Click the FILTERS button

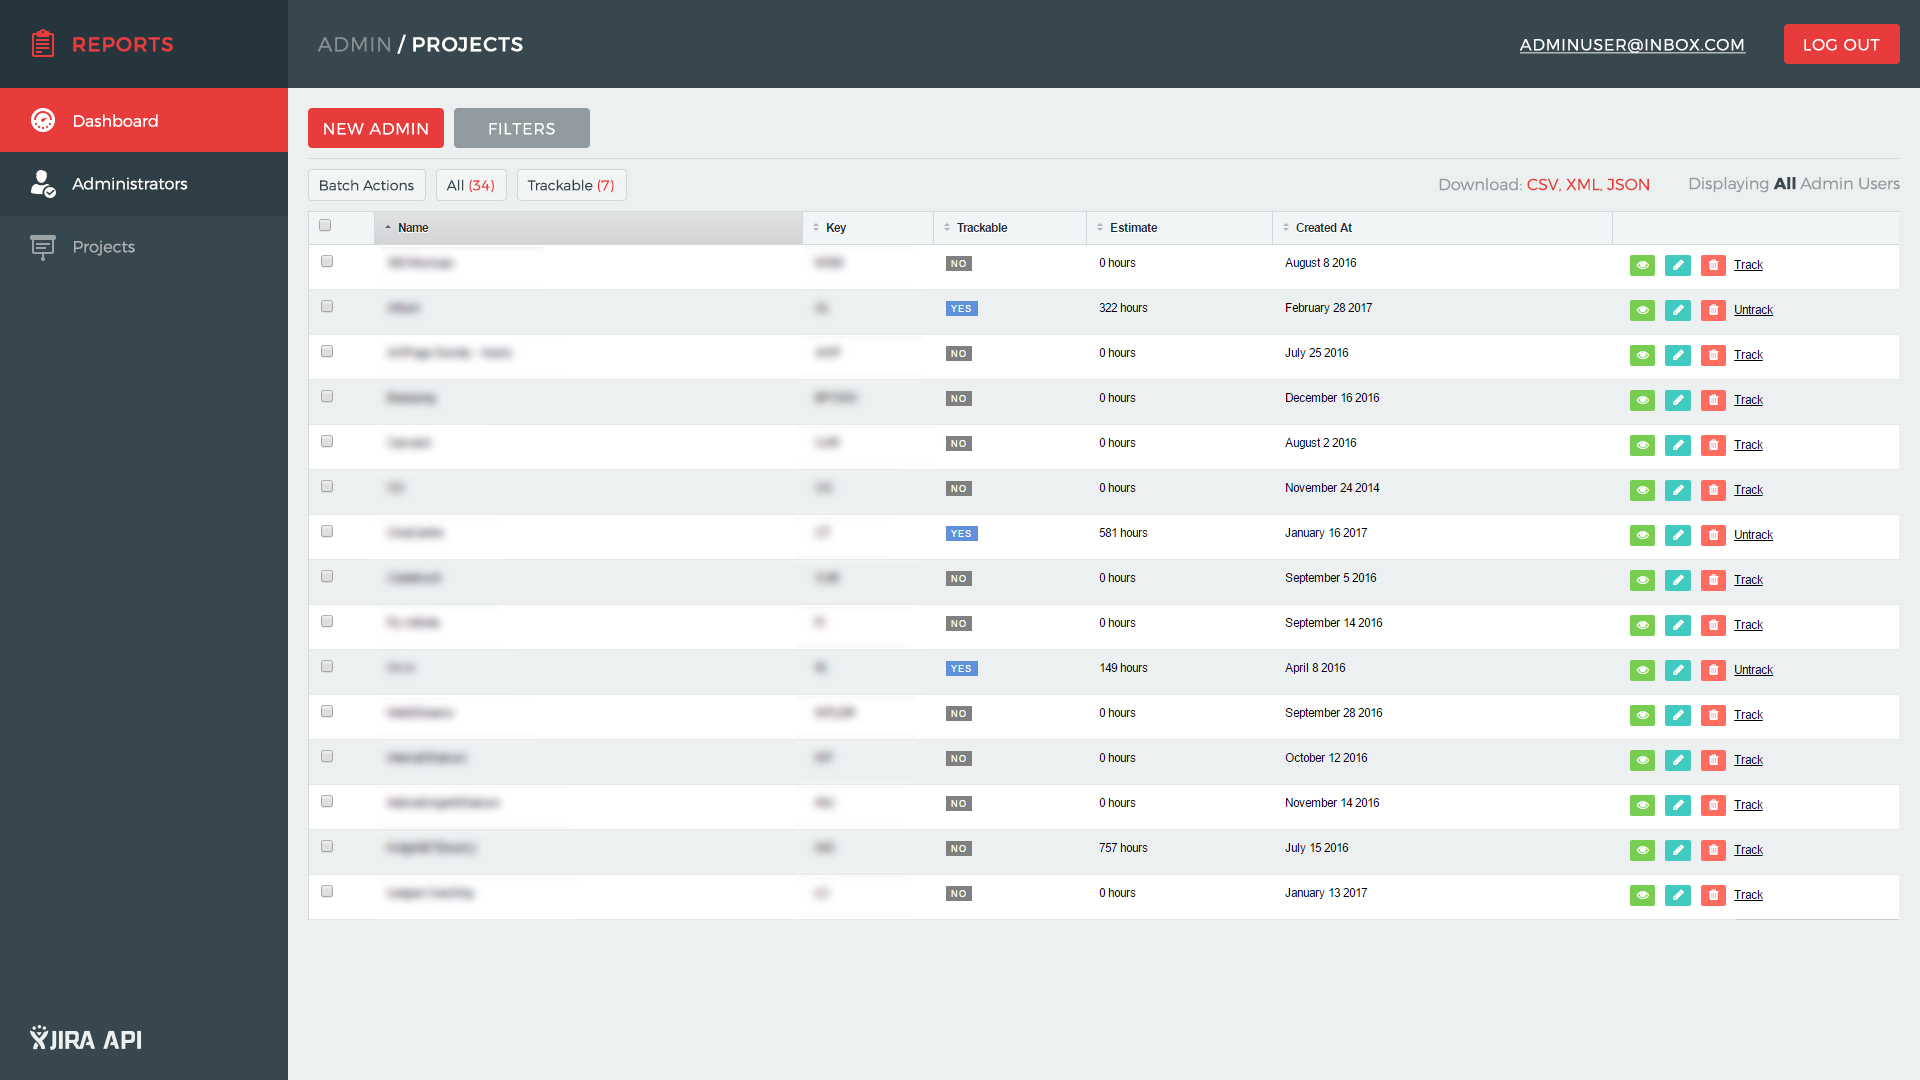coord(522,128)
